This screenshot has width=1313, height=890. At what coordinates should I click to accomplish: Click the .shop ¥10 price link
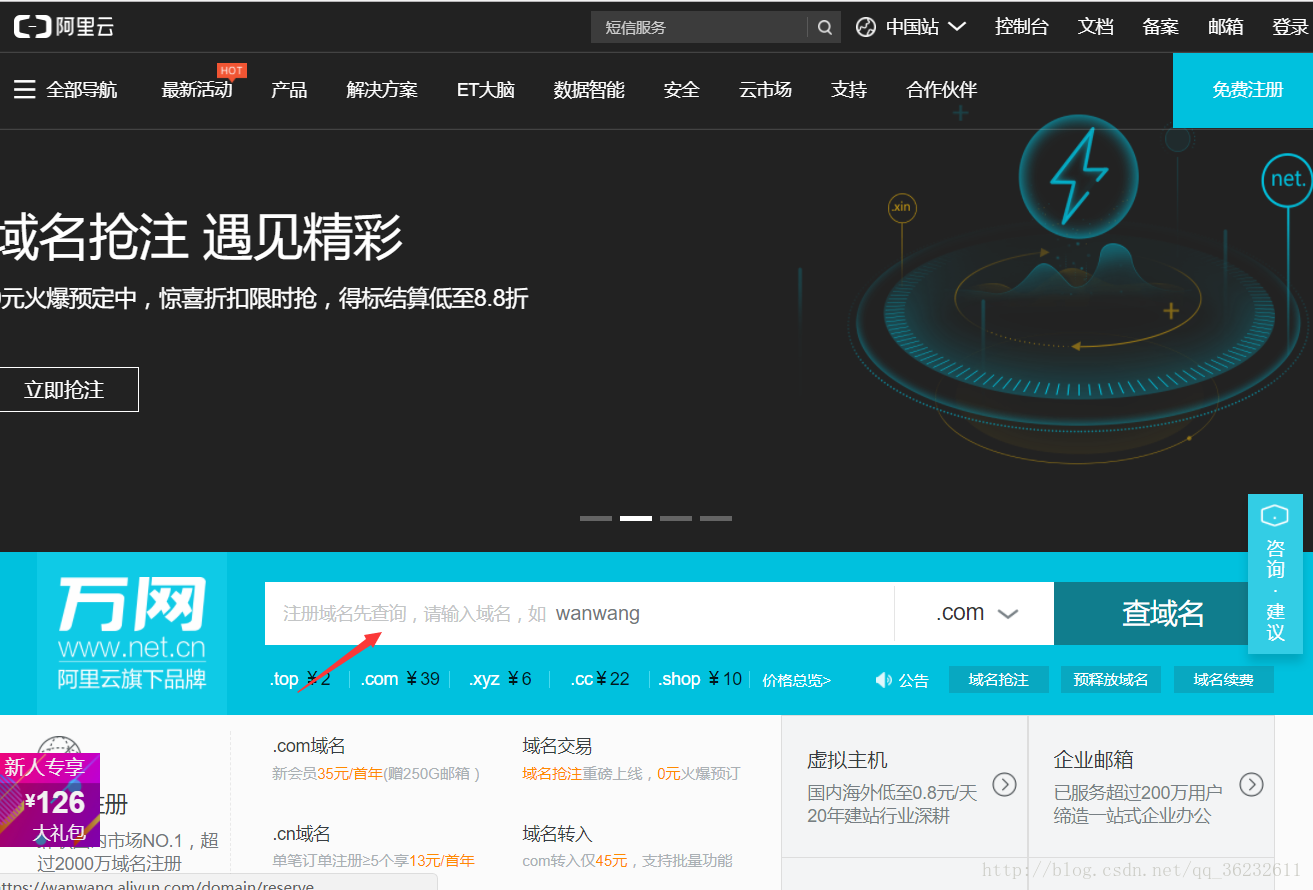pyautogui.click(x=700, y=679)
